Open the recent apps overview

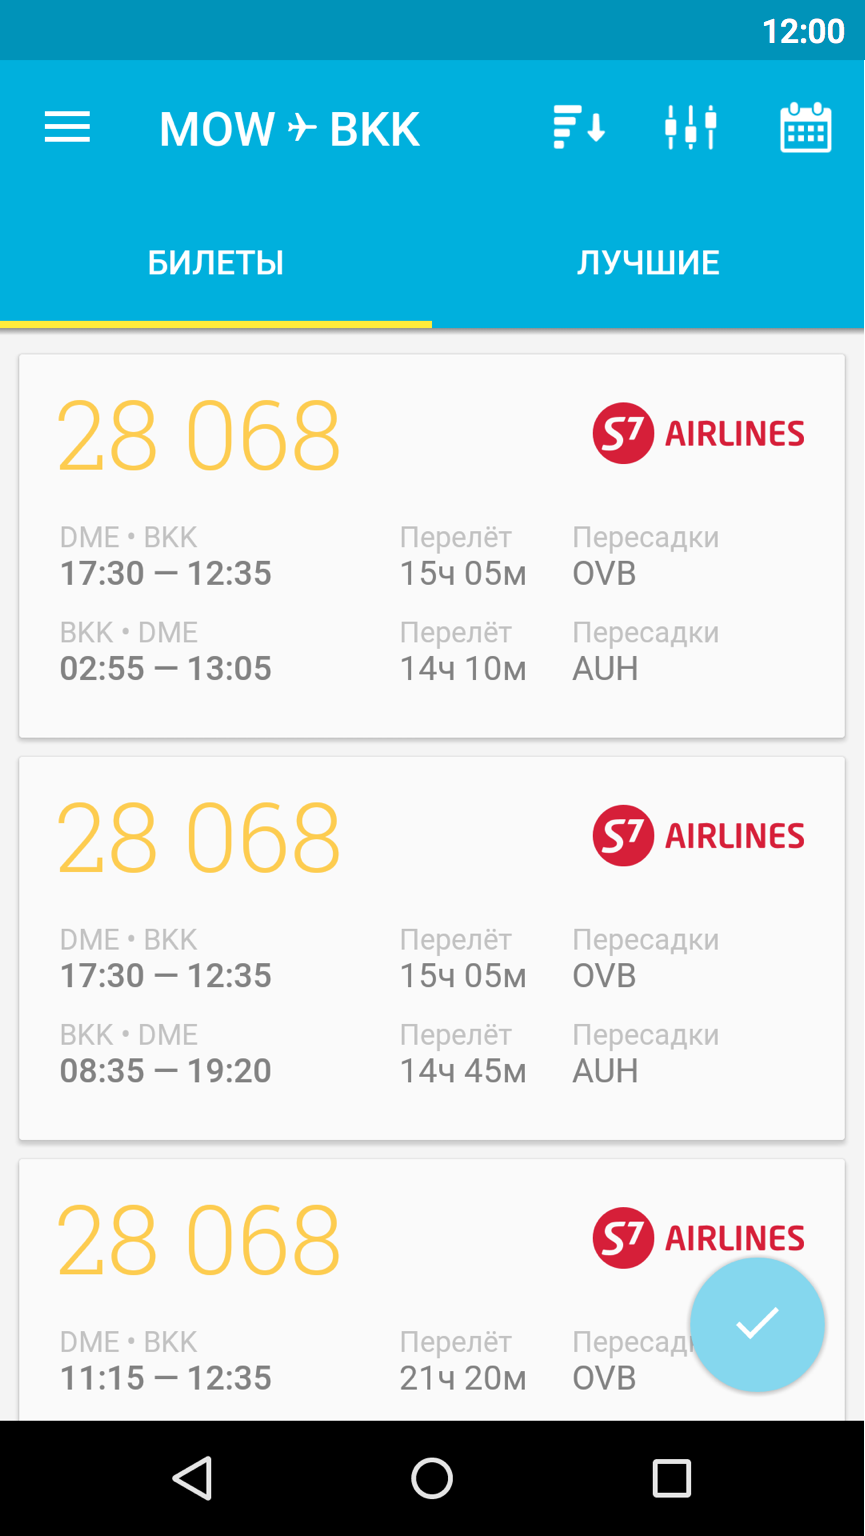(671, 1478)
